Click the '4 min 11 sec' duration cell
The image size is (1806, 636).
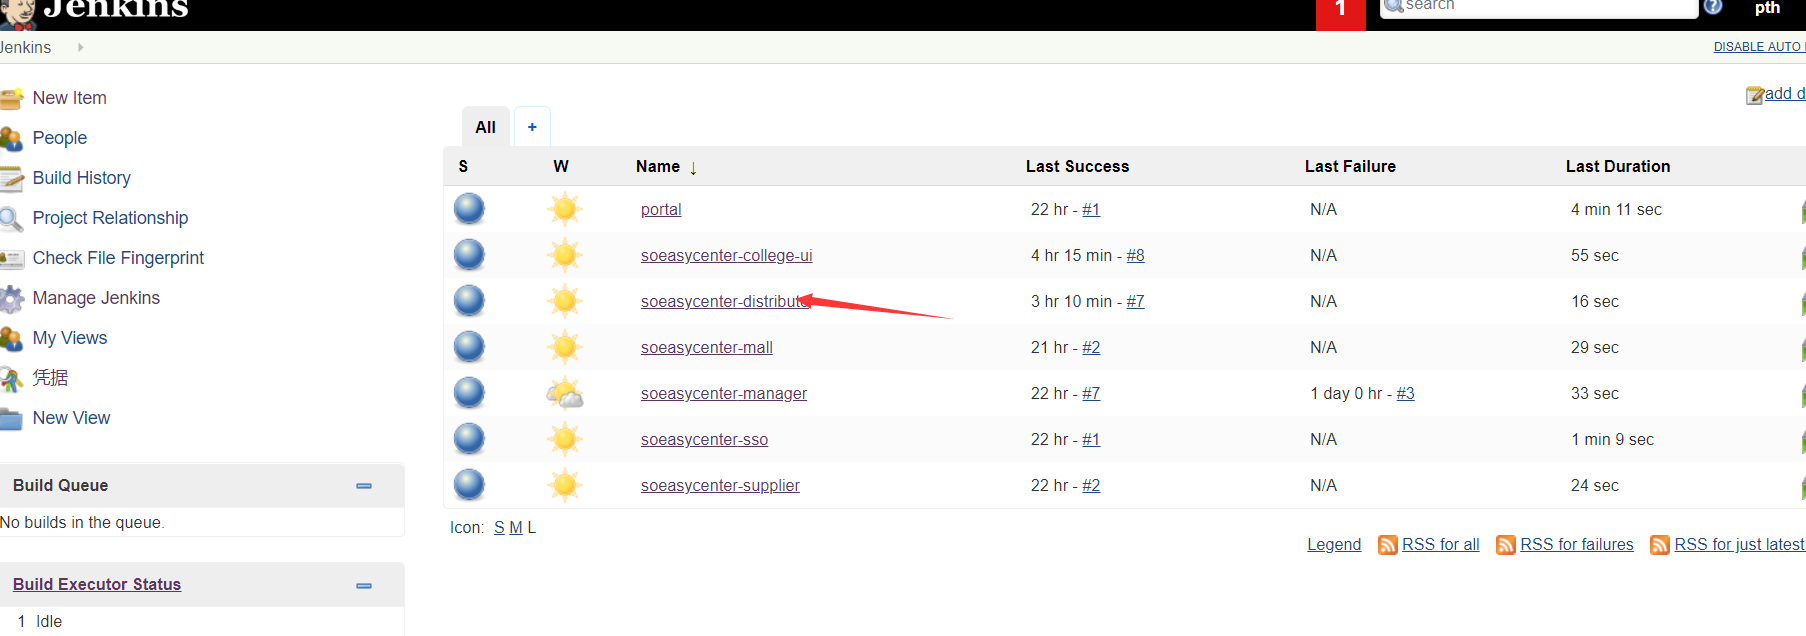coord(1616,209)
